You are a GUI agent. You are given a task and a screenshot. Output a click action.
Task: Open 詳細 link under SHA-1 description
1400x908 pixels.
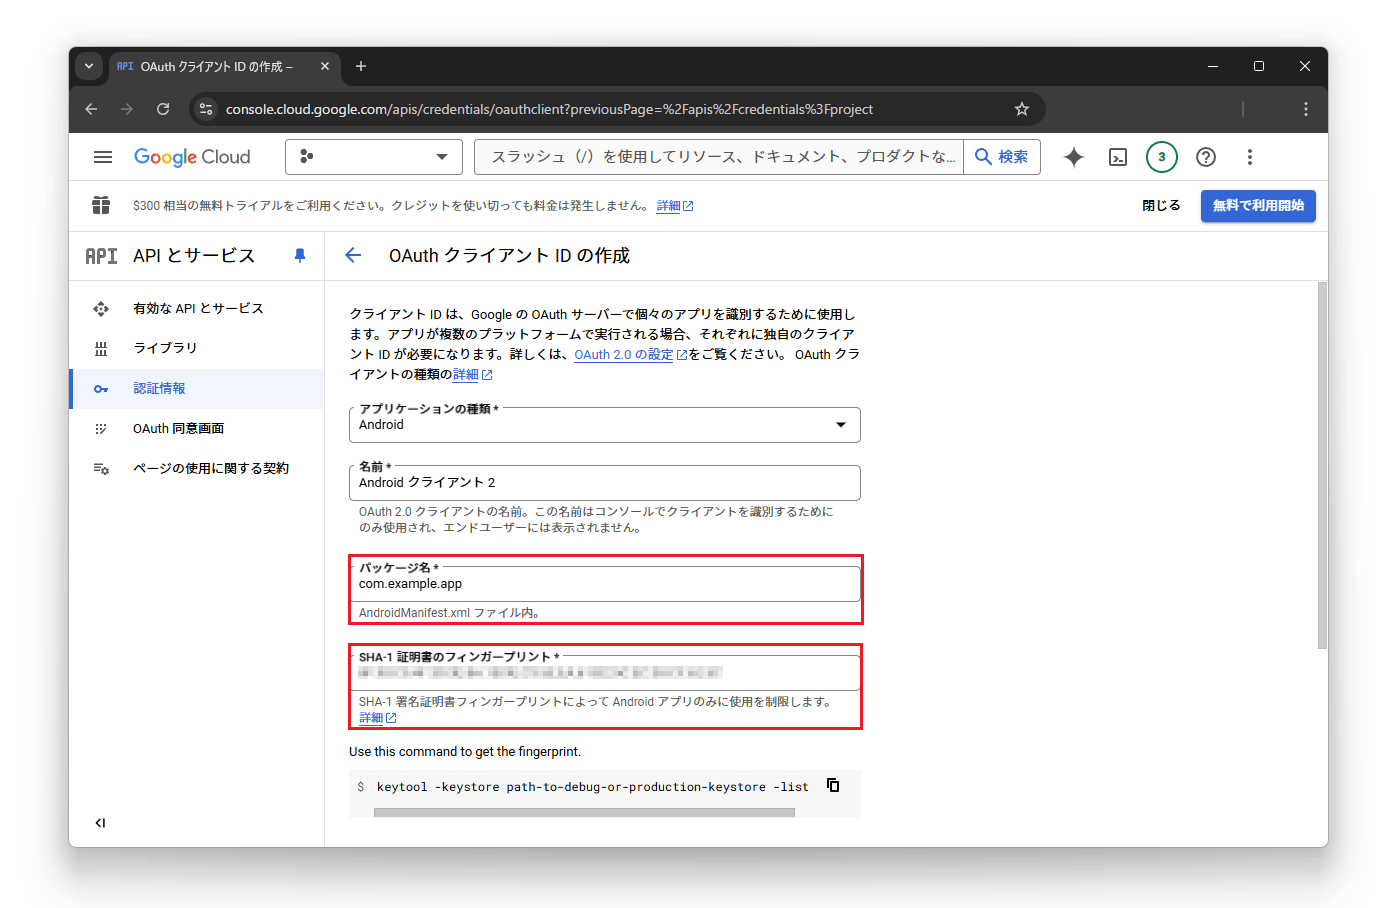pyautogui.click(x=377, y=719)
